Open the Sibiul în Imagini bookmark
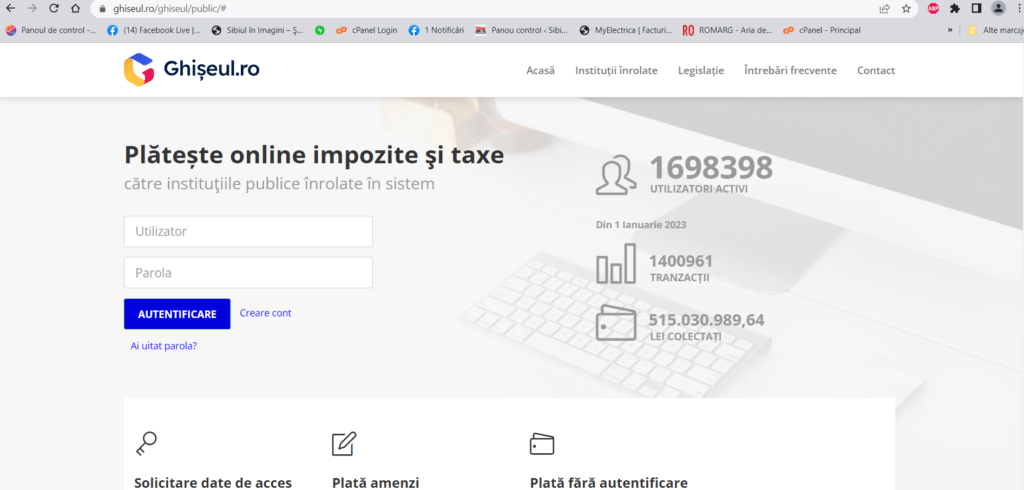The width and height of the screenshot is (1024, 490). point(257,30)
